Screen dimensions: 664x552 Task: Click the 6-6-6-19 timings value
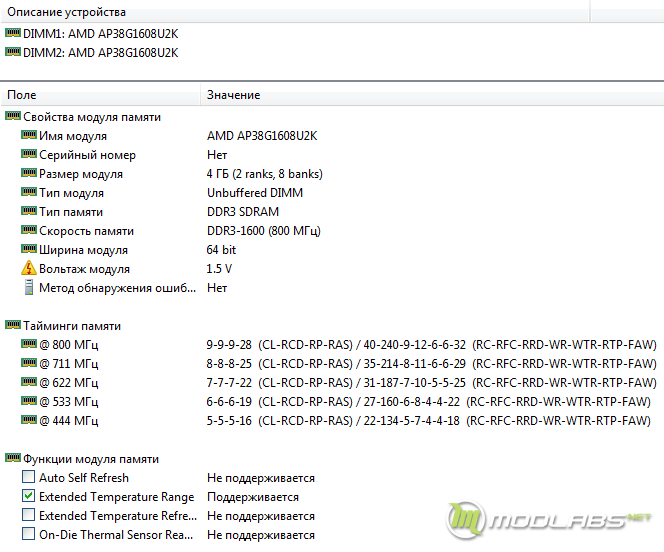[229, 402]
